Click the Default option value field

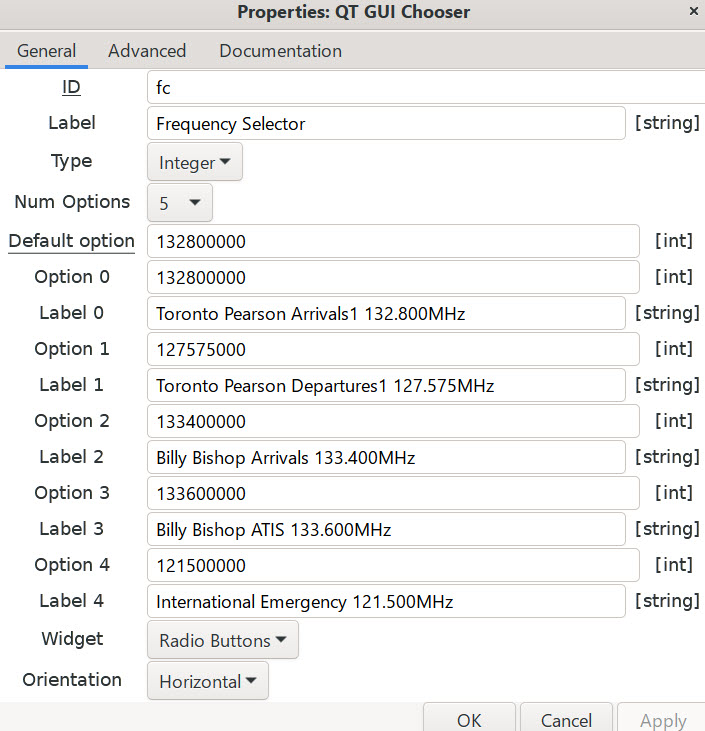(x=392, y=241)
